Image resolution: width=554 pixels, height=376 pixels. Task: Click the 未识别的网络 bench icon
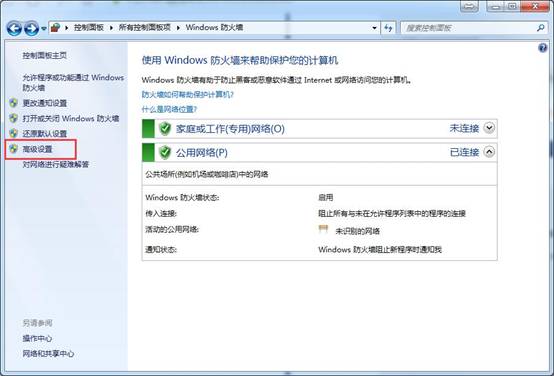323,229
